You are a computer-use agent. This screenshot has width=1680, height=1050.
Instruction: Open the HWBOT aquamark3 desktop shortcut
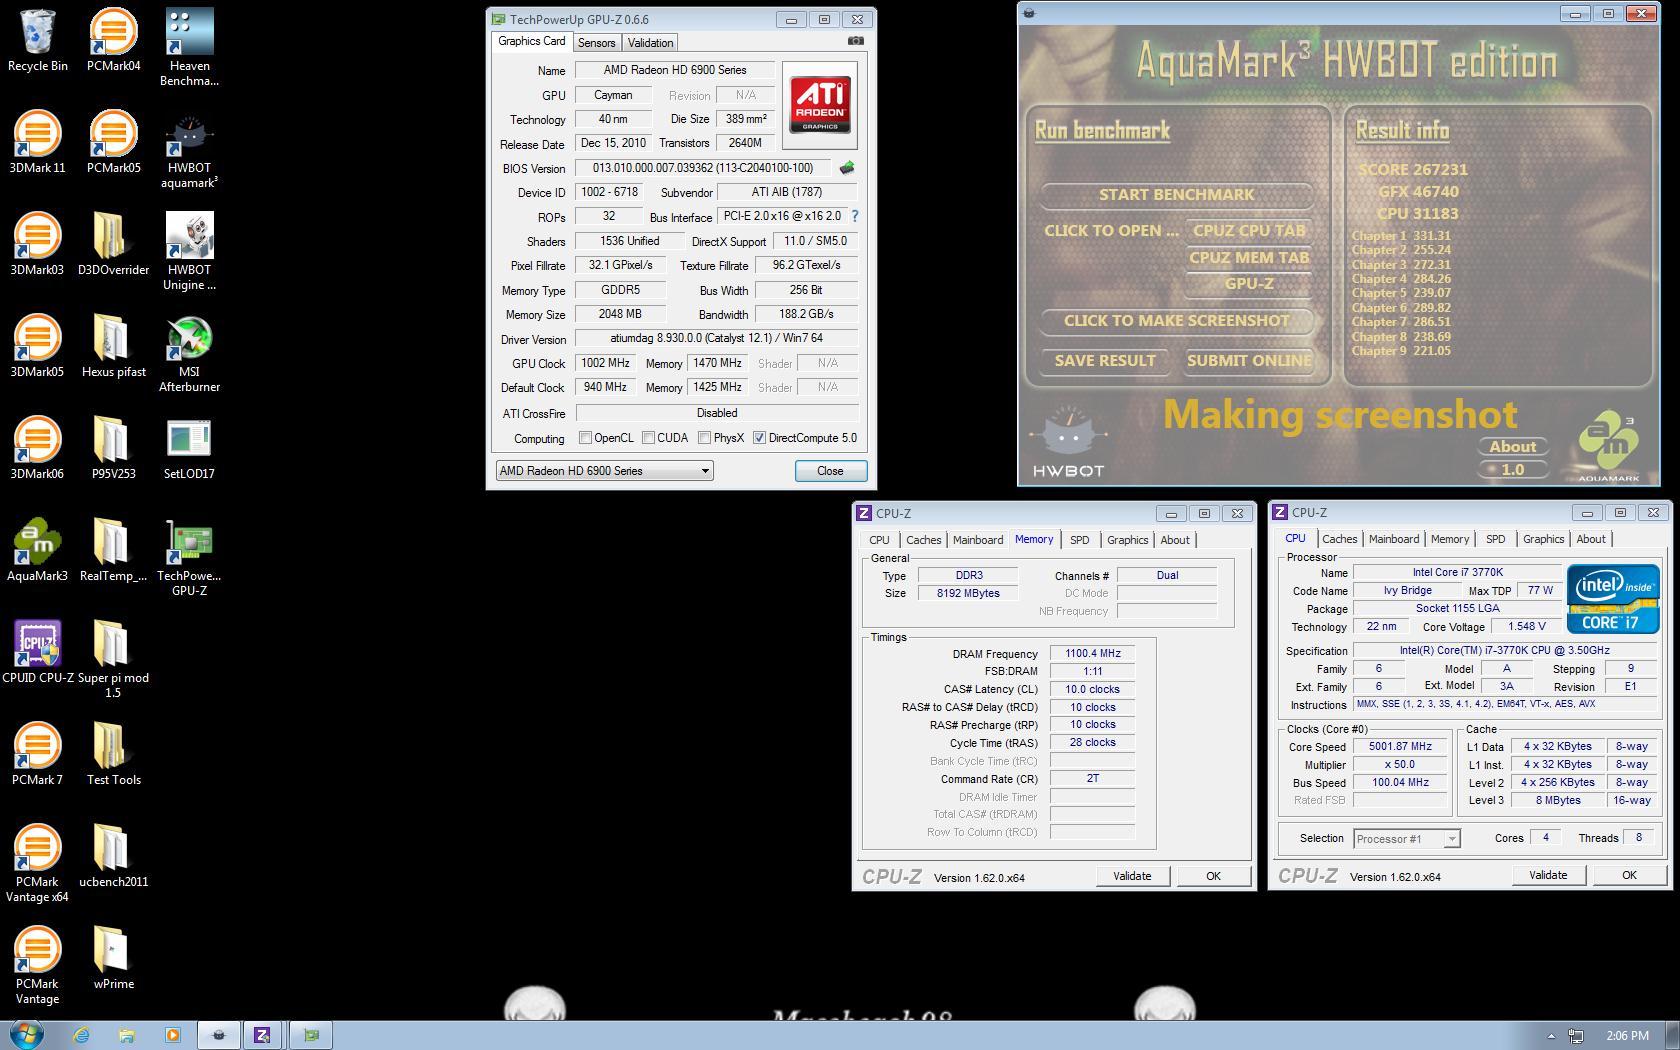[x=189, y=150]
